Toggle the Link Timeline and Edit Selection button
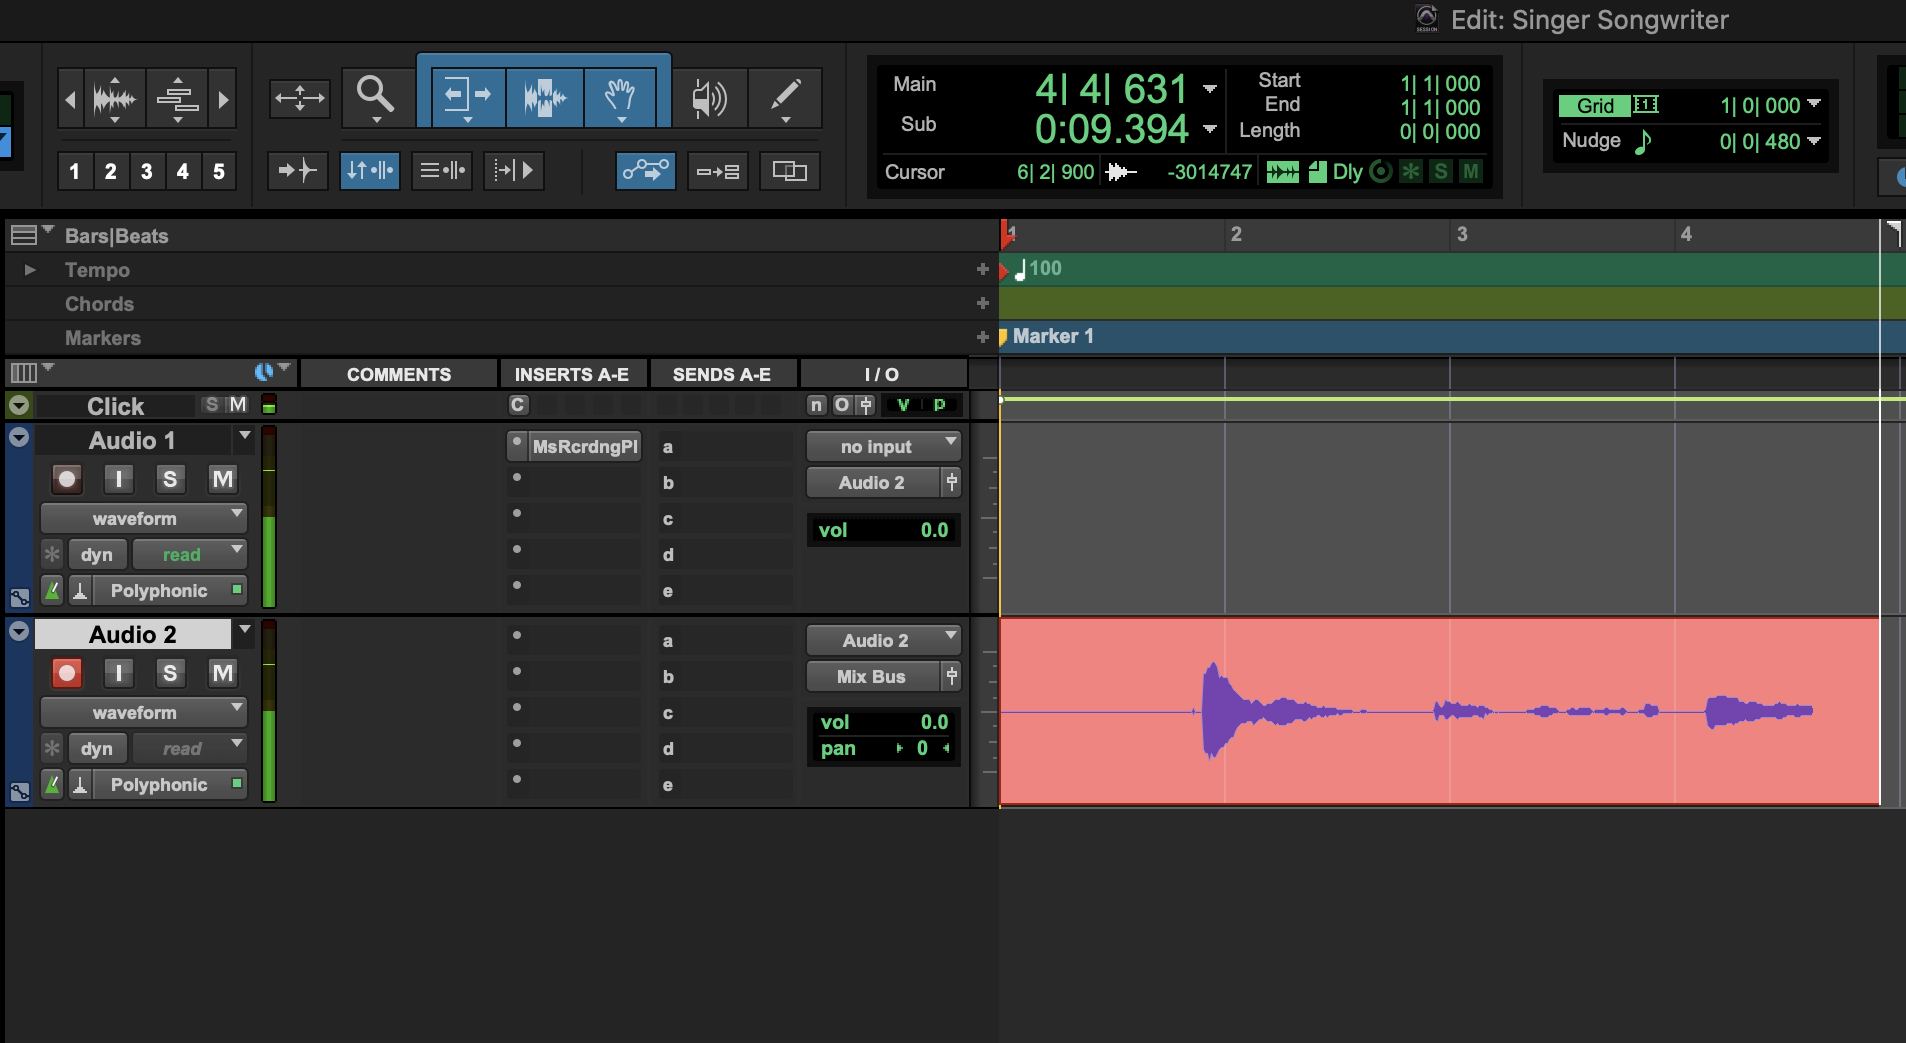Screen dimensions: 1906x1043 click(x=370, y=171)
